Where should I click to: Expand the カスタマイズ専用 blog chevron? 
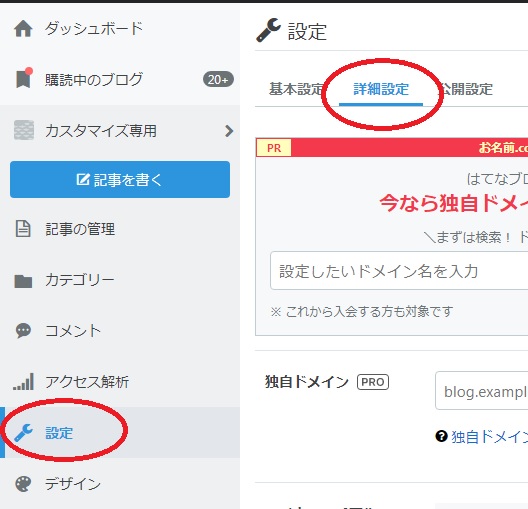coord(229,131)
